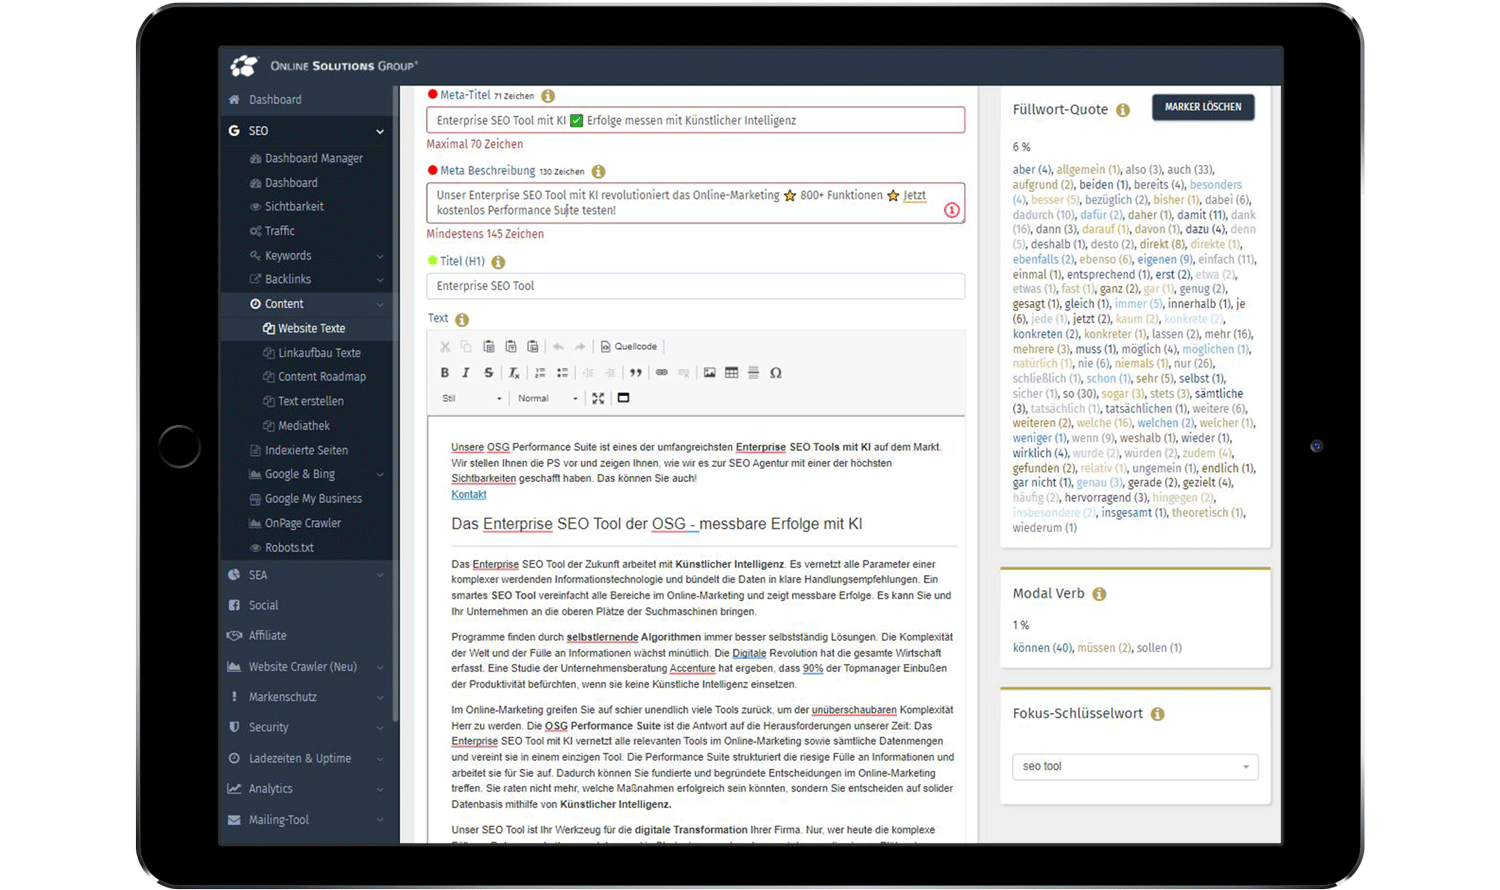Click the red warning icon in Meta Beschreibung
Viewport: 1500px width, 890px height.
point(952,210)
